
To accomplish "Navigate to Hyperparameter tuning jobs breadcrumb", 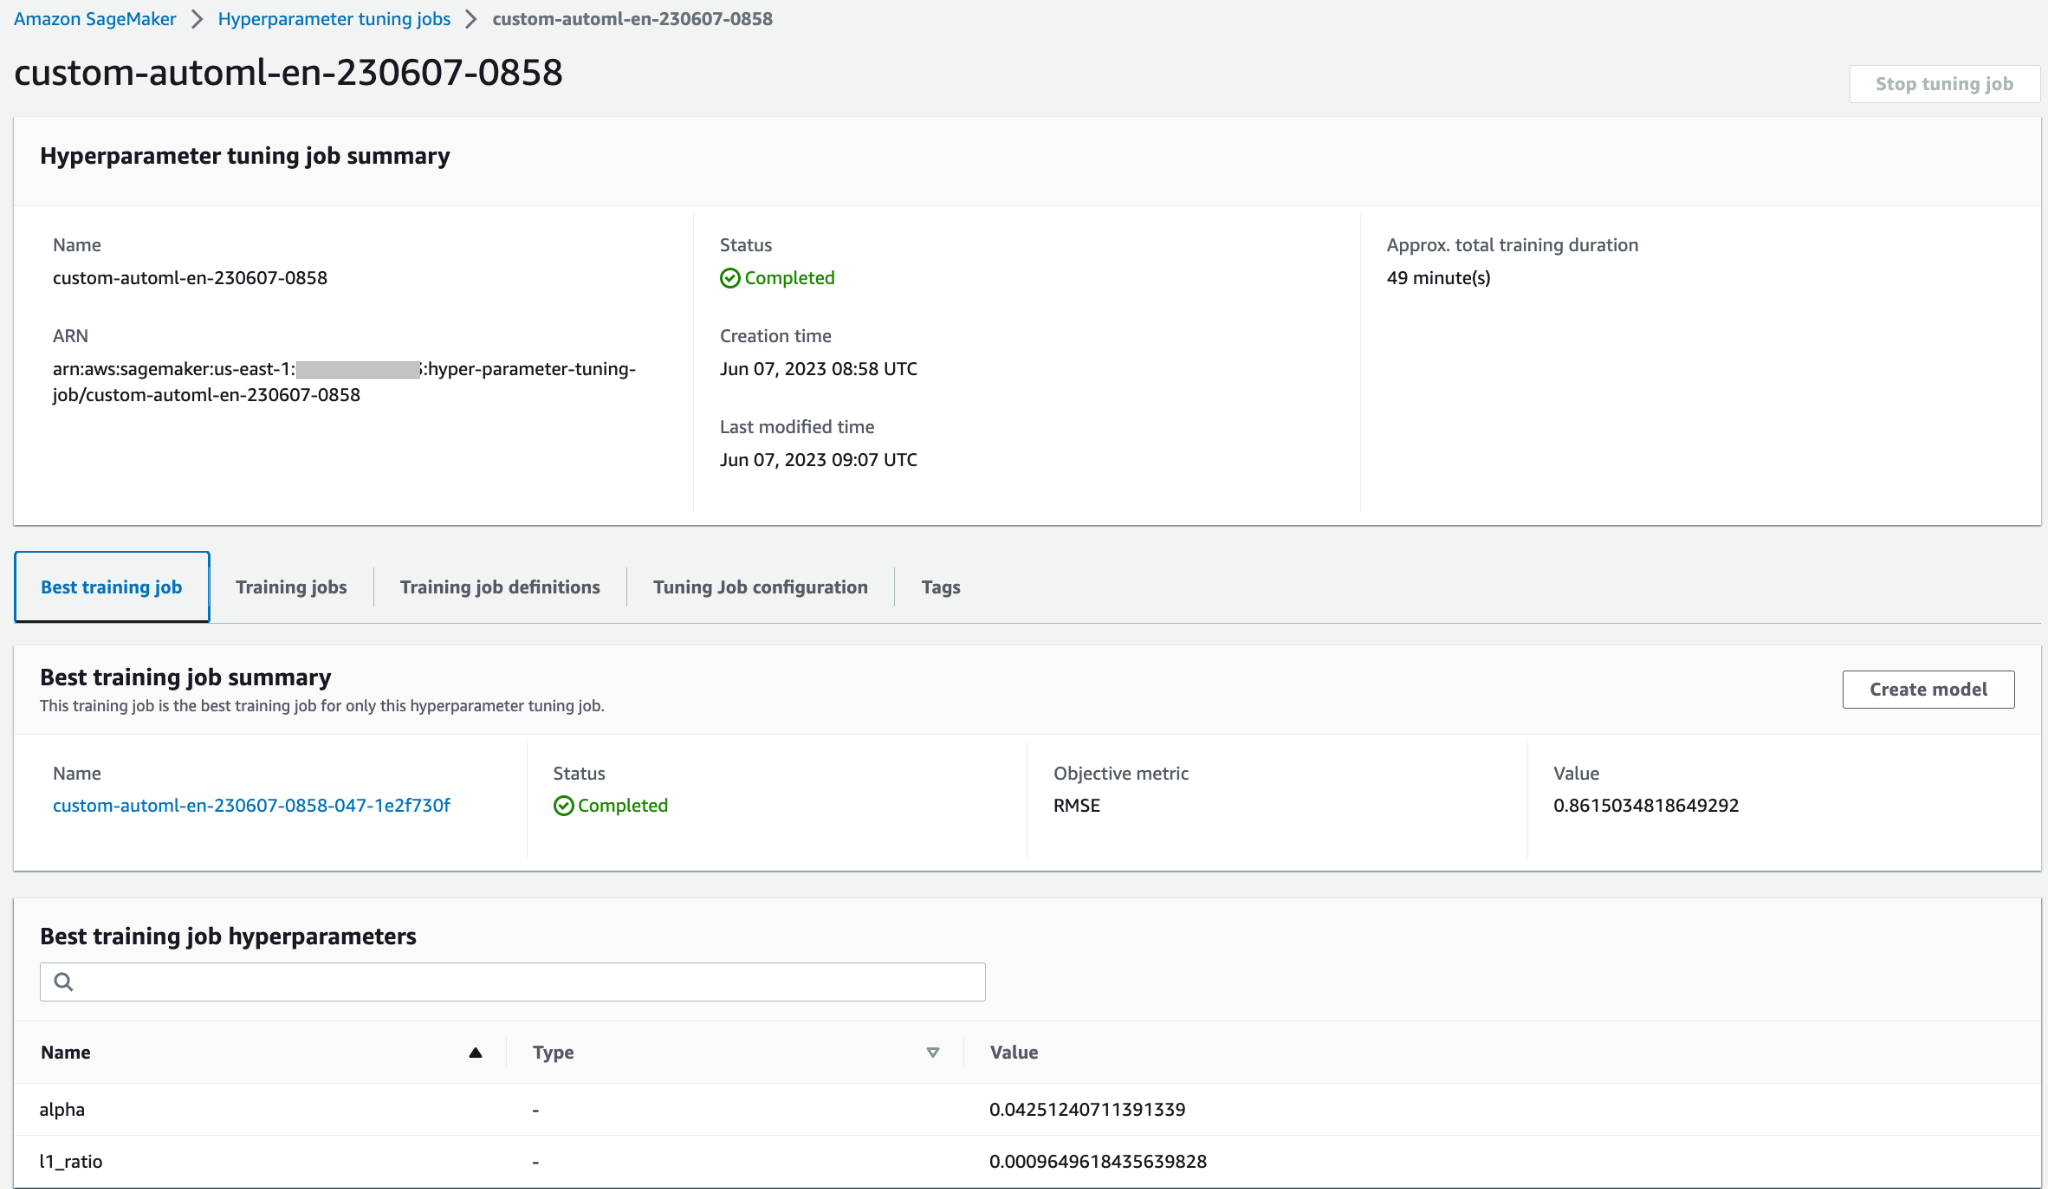I will coord(334,19).
